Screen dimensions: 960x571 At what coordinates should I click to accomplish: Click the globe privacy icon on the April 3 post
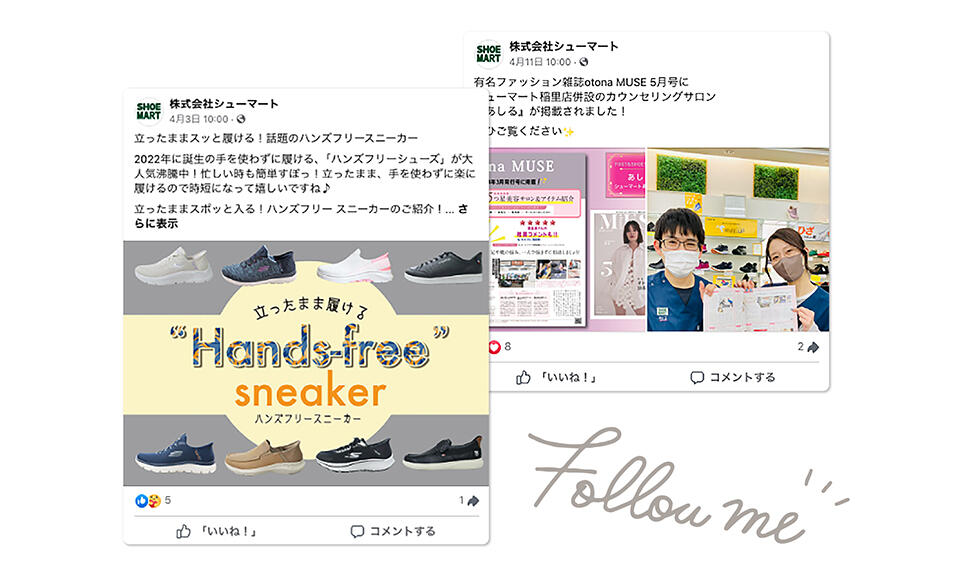[x=241, y=119]
